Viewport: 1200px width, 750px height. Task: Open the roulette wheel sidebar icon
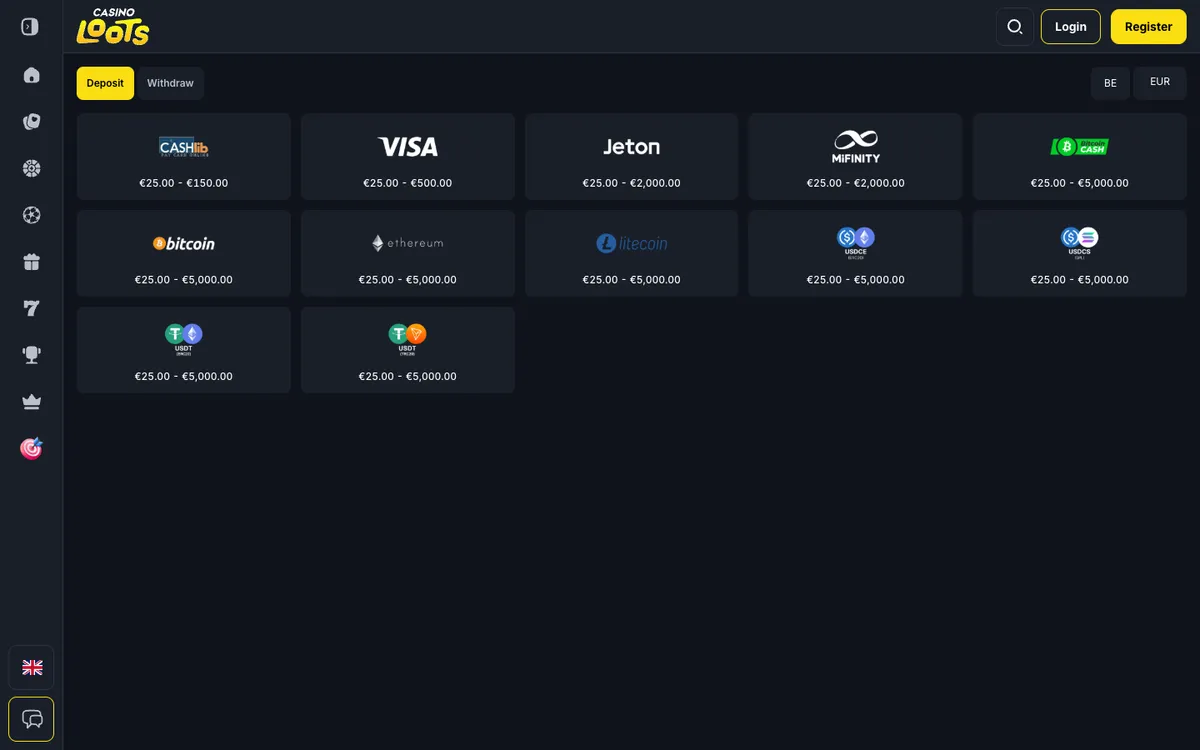[x=31, y=168]
